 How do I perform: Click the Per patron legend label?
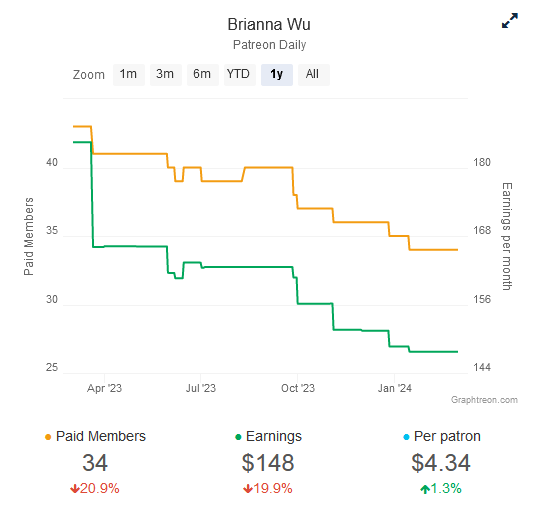click(447, 437)
